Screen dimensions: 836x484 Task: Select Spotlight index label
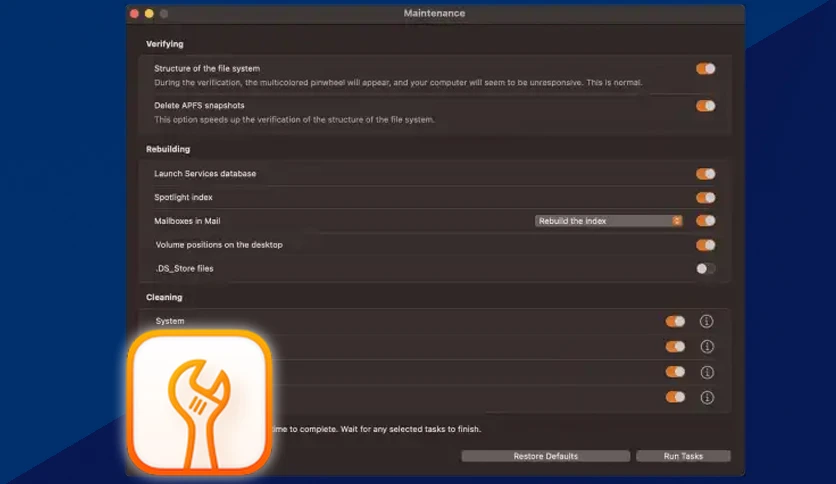pos(183,197)
